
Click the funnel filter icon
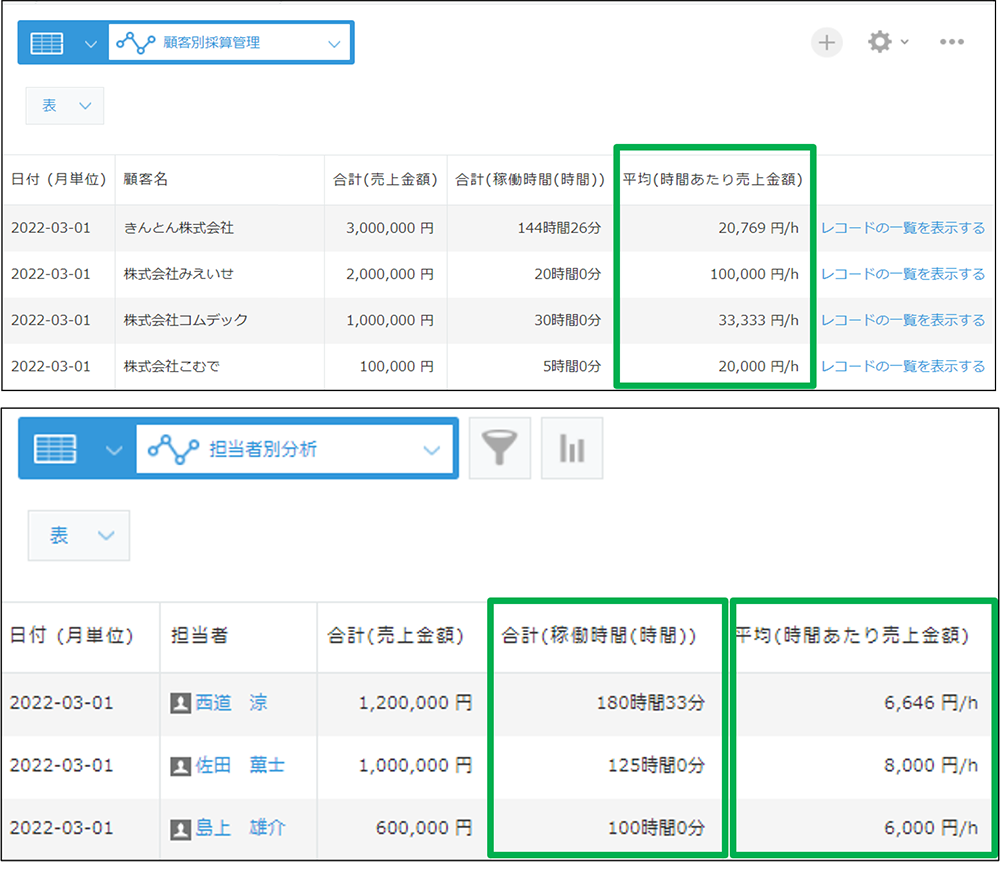pos(499,449)
